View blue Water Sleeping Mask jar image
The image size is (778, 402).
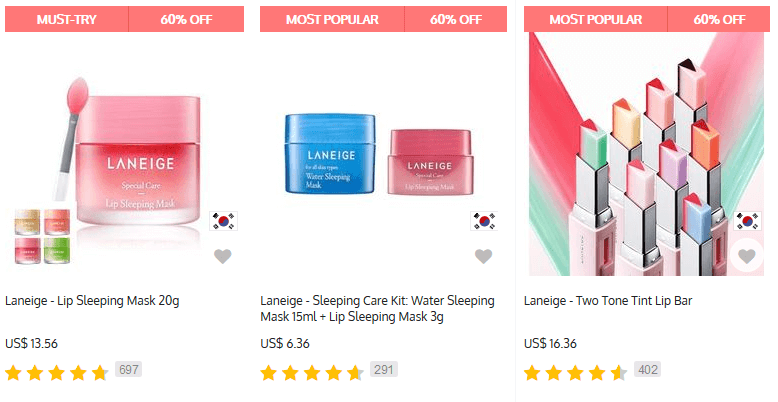[x=330, y=153]
